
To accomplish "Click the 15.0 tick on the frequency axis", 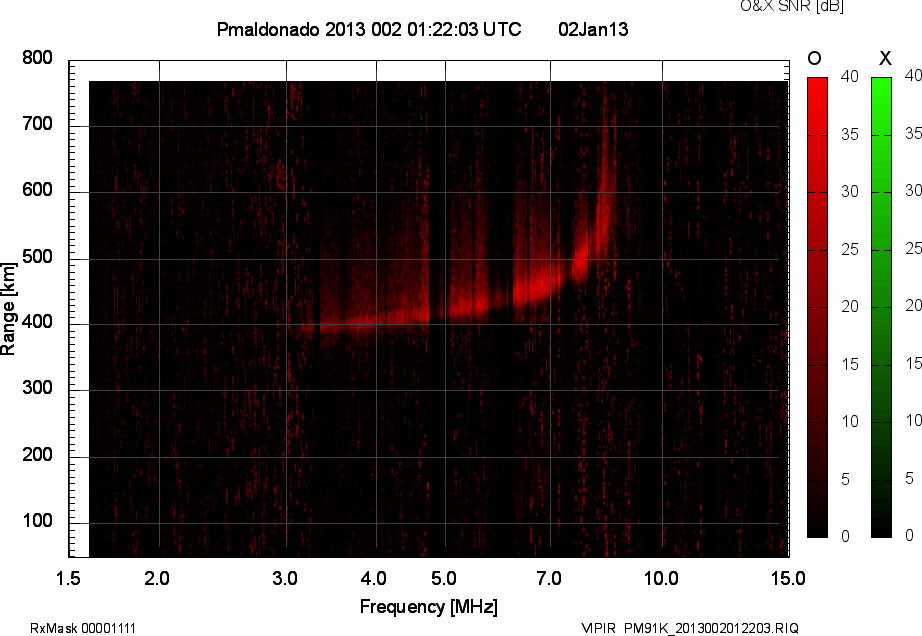I will pos(788,579).
